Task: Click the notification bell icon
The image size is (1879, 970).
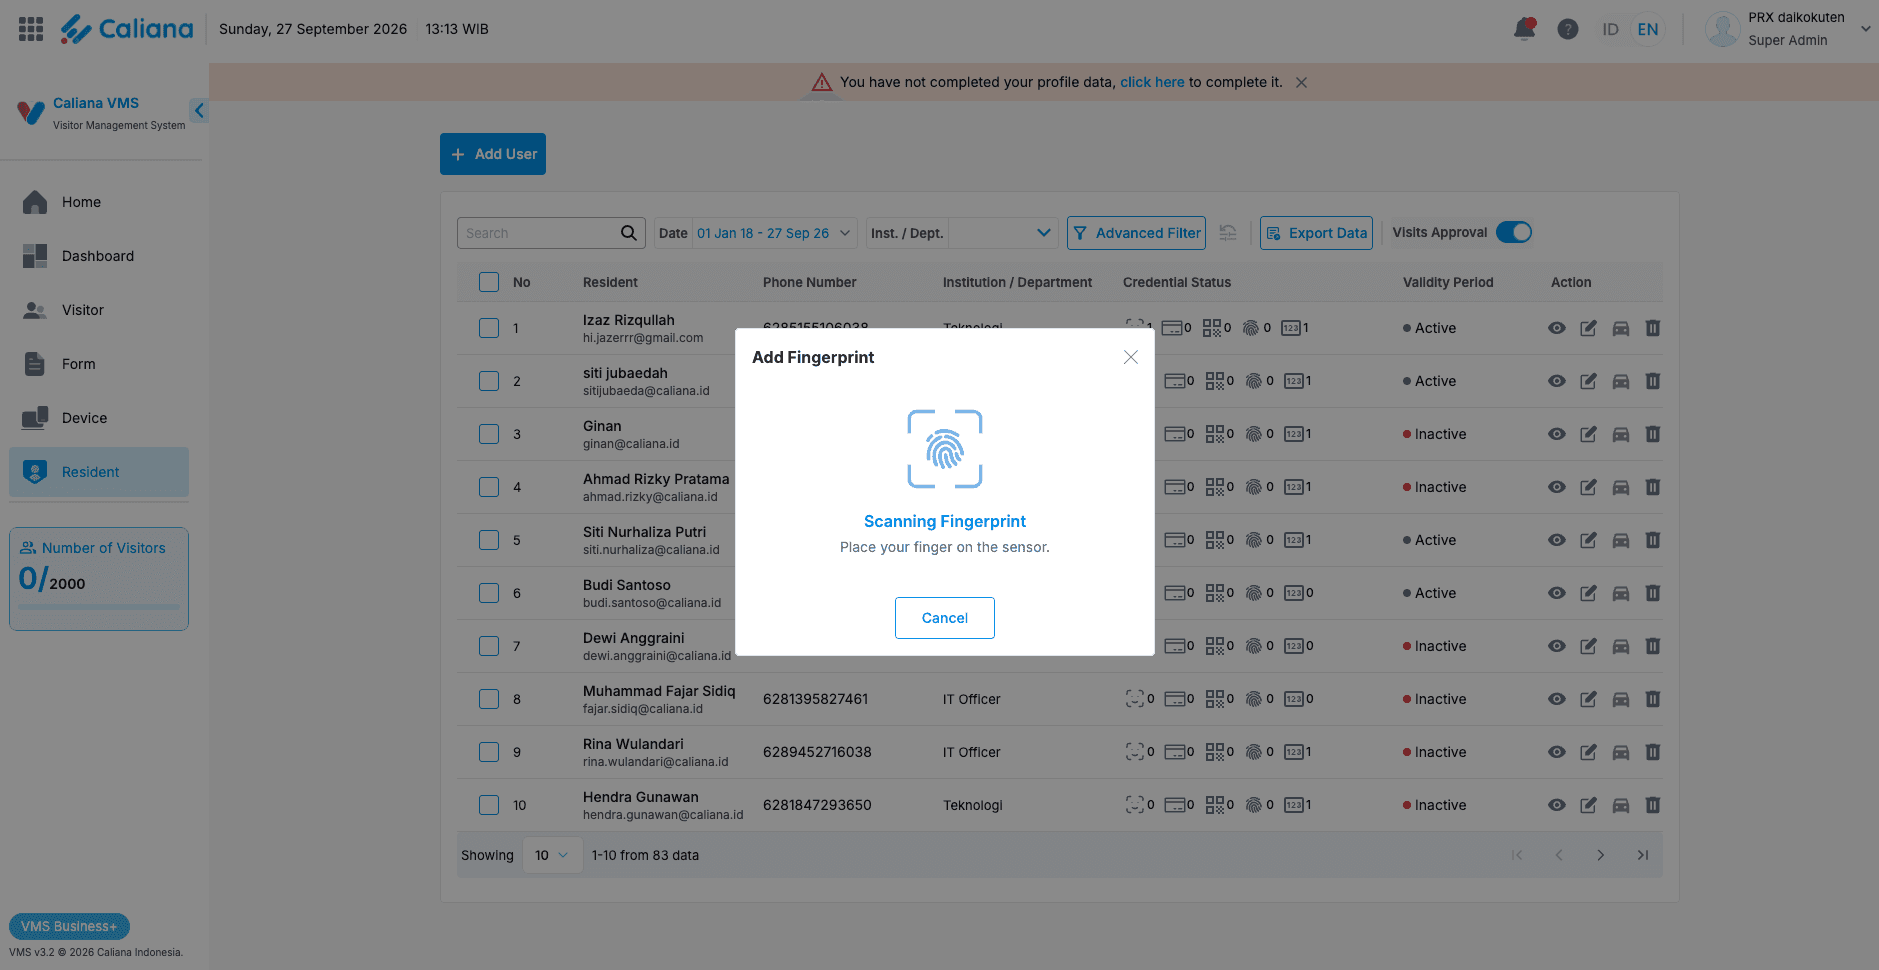Action: point(1524,29)
